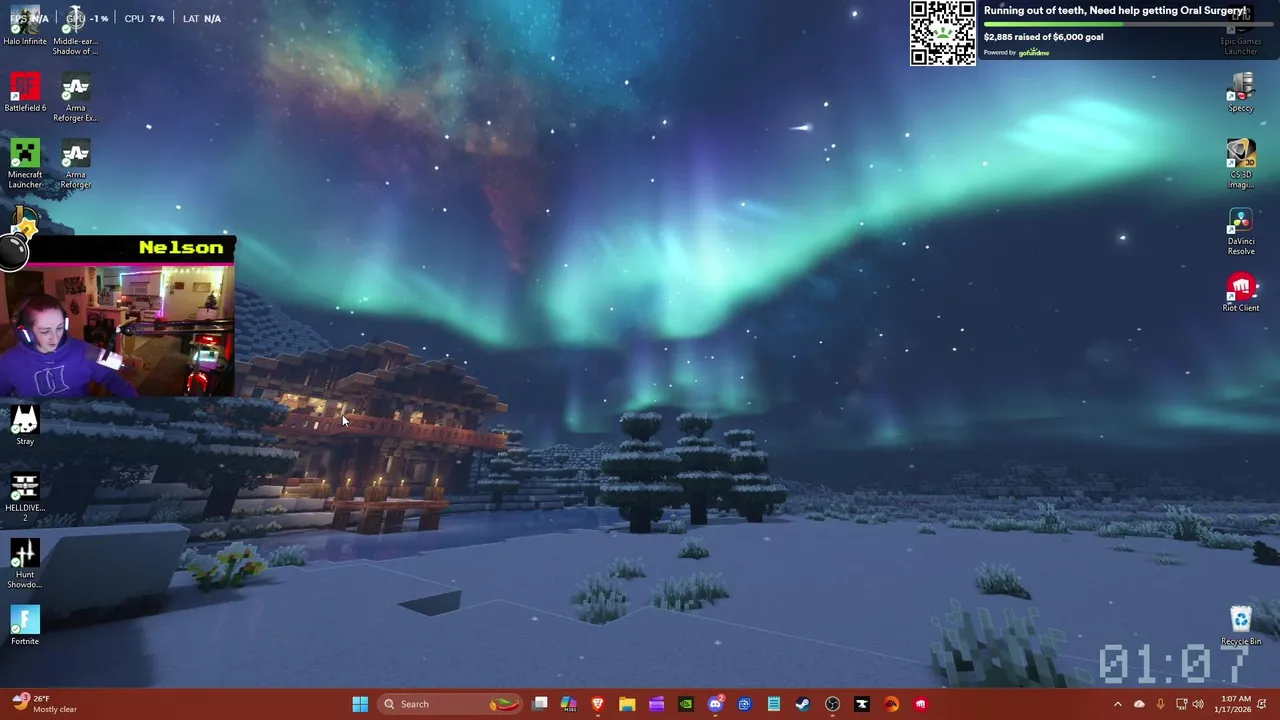Select the Stray desktop icon

click(25, 425)
